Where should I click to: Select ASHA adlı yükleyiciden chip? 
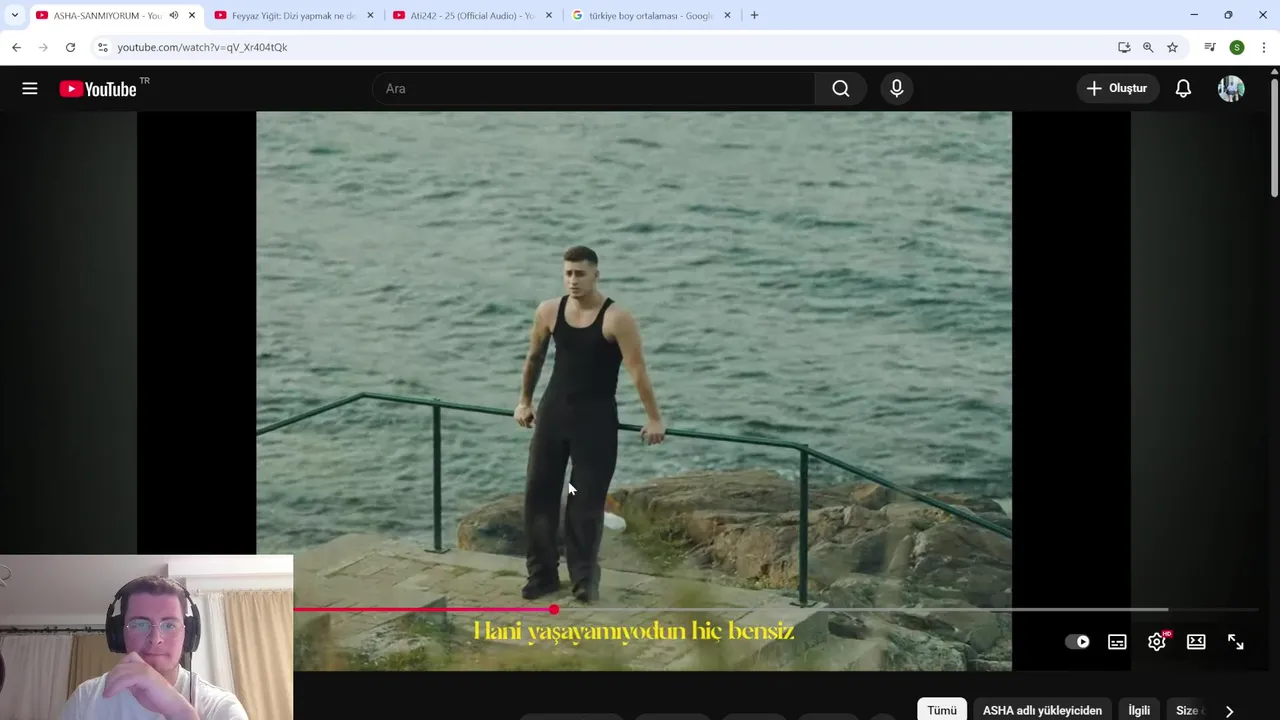(1042, 710)
